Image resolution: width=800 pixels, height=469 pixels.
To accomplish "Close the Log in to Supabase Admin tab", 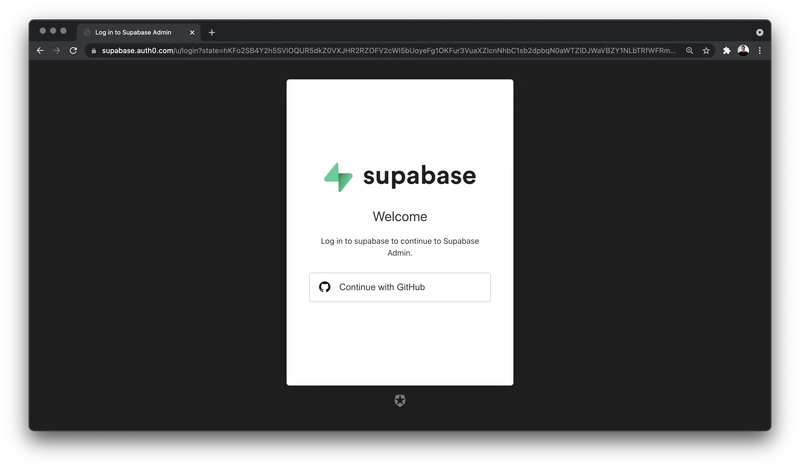I will coord(192,32).
